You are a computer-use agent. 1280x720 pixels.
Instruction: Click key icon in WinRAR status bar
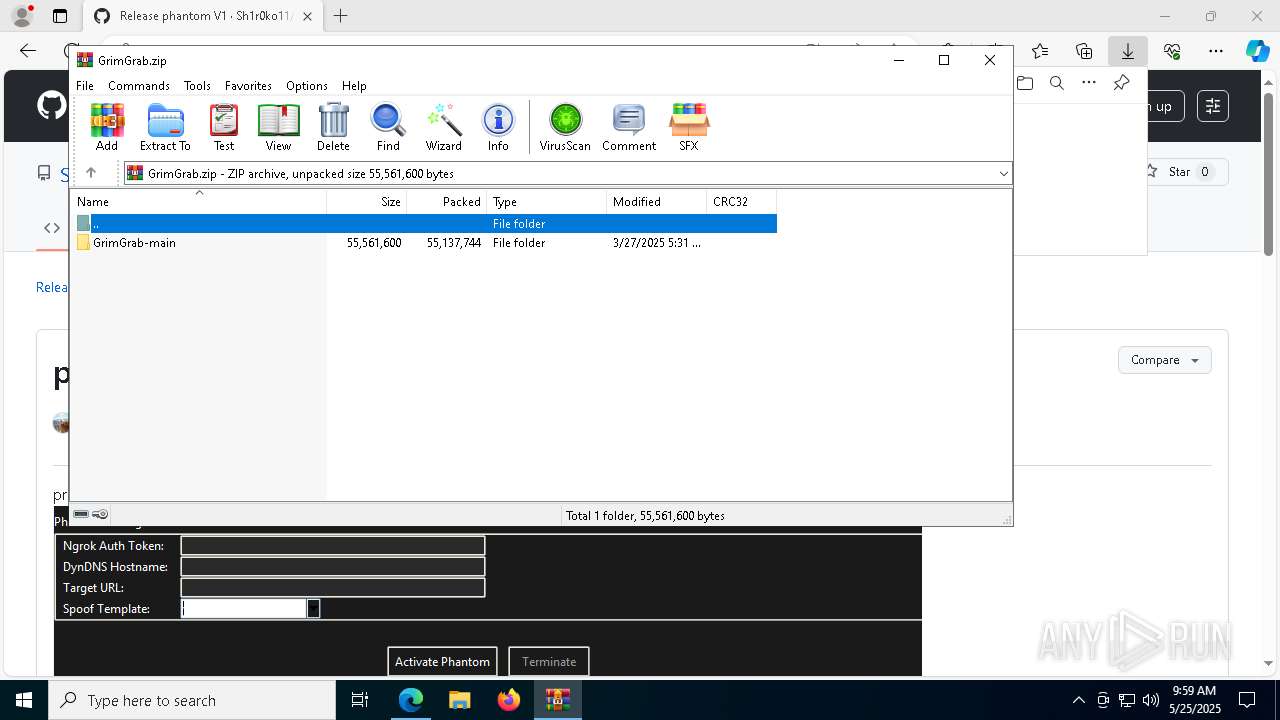[x=100, y=514]
